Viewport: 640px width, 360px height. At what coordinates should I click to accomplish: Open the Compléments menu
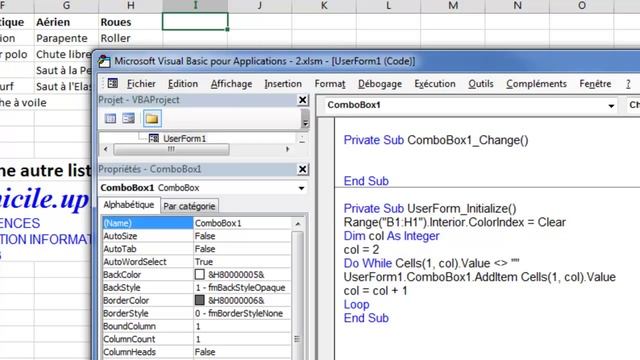tap(536, 84)
